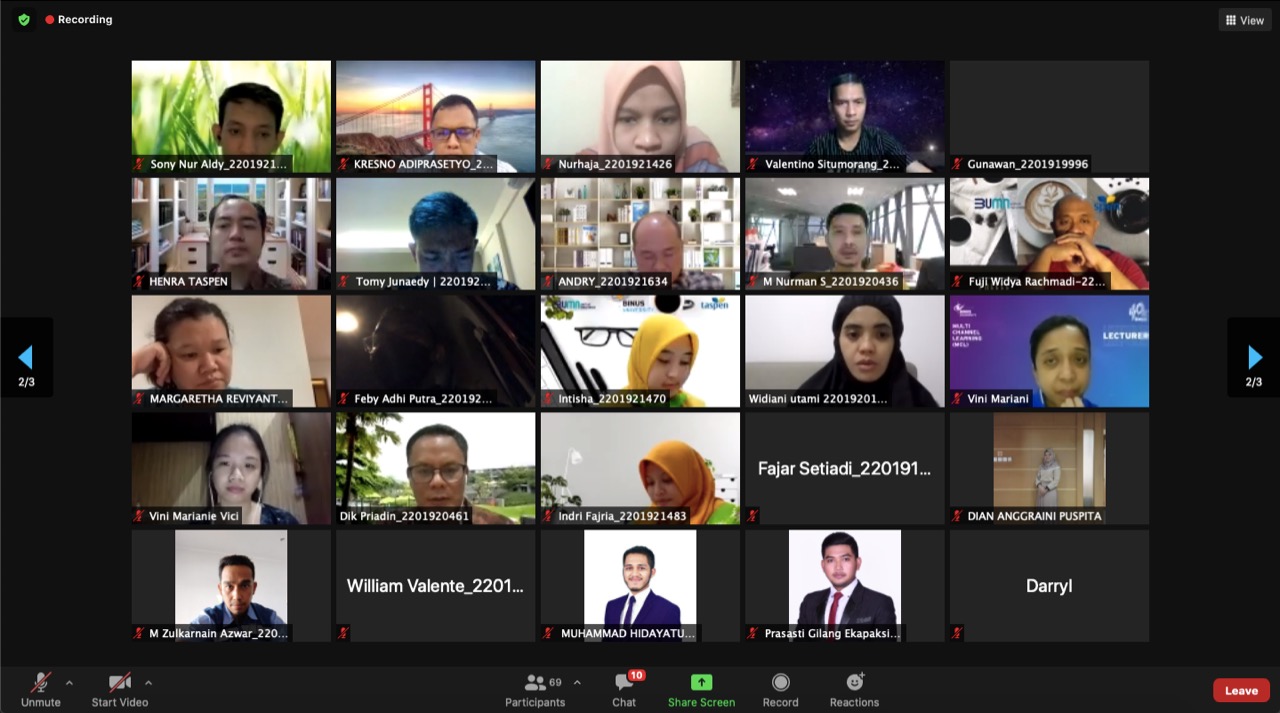Viewport: 1280px width, 713px height.
Task: Click the green Share Screen icon
Action: pyautogui.click(x=701, y=682)
